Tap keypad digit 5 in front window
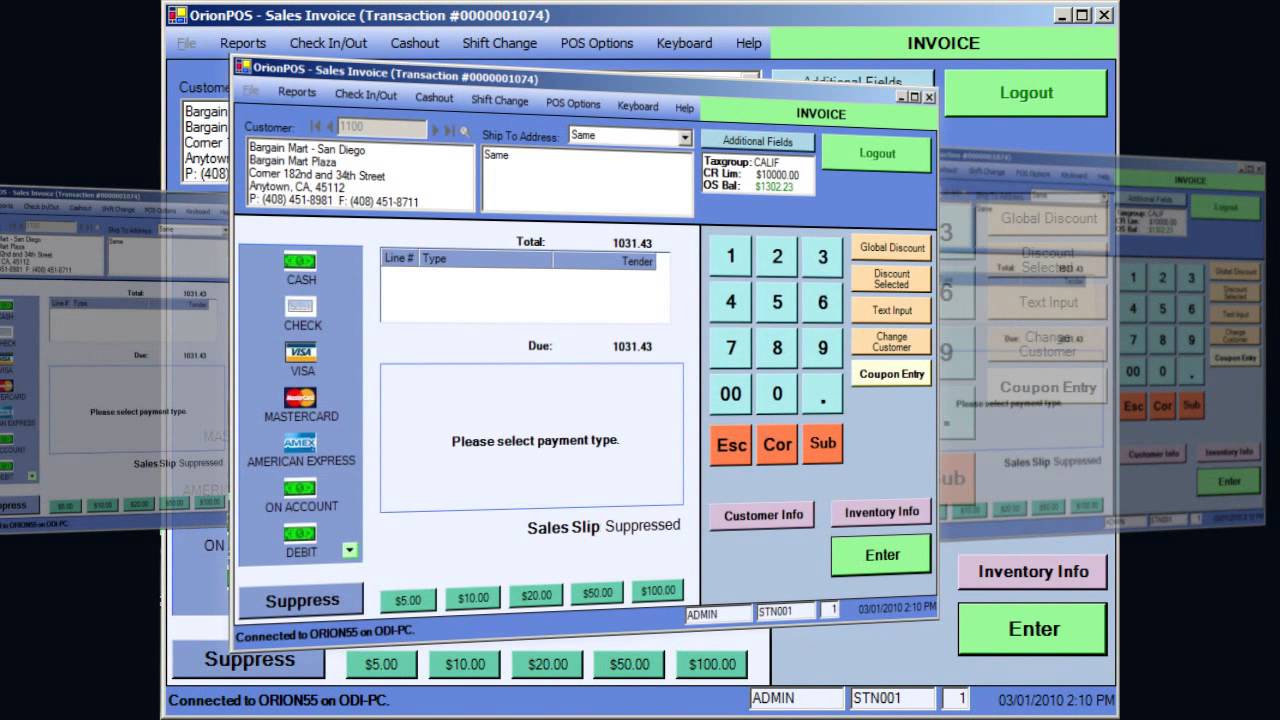 pos(777,302)
